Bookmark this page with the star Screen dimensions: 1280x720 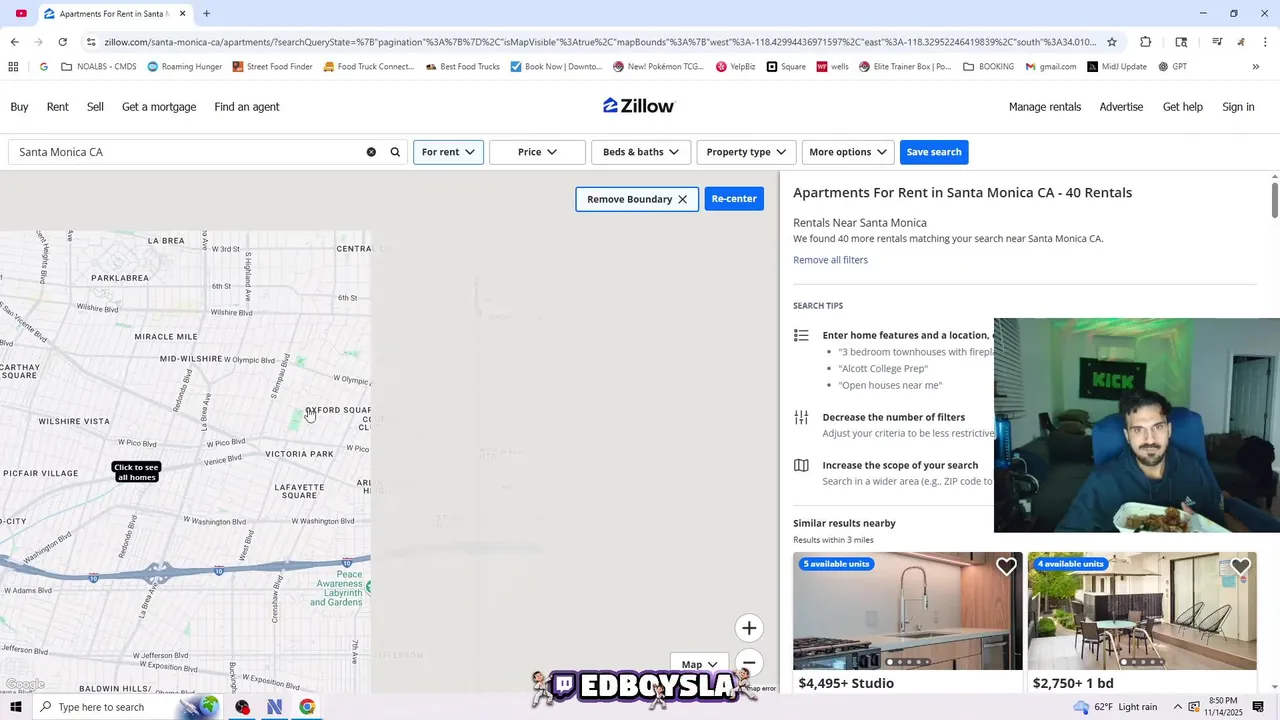point(1111,42)
